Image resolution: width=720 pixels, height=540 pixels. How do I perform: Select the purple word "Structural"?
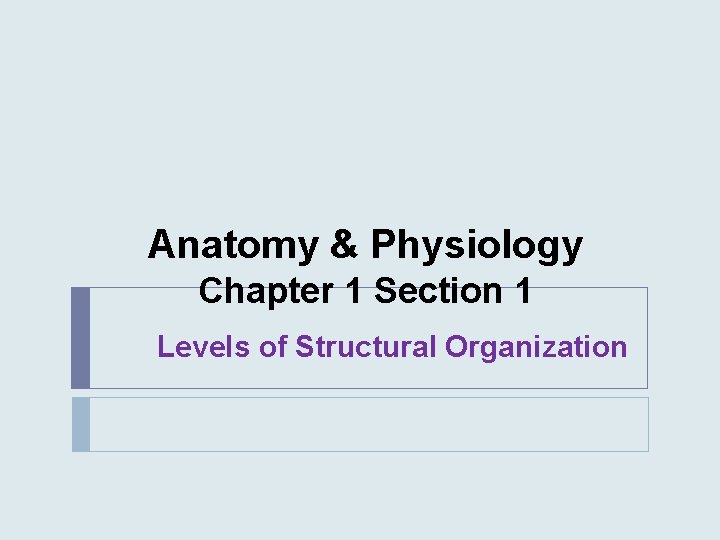tap(366, 347)
